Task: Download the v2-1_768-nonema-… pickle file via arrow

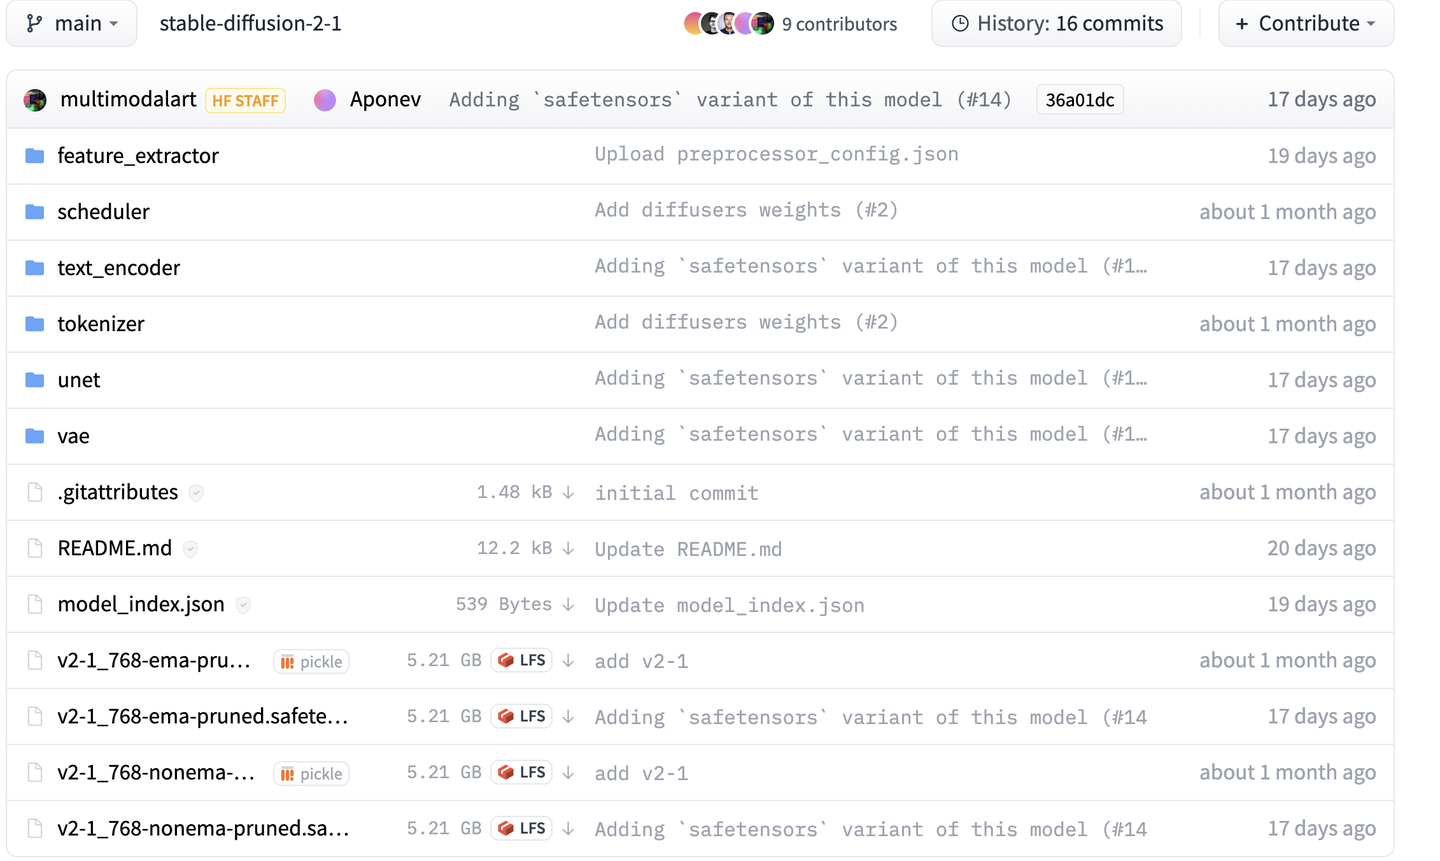Action: pyautogui.click(x=568, y=772)
